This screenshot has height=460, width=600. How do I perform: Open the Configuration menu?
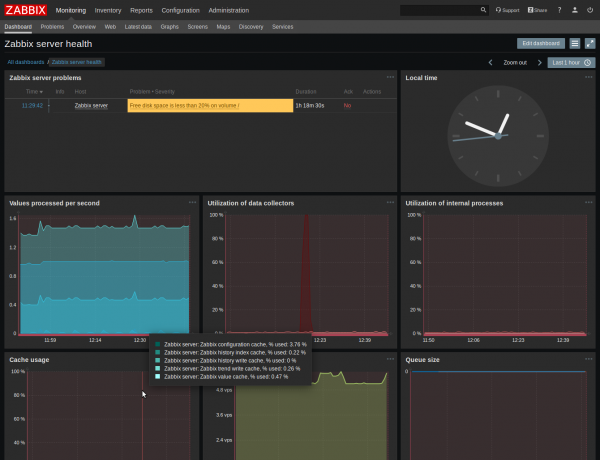(x=180, y=10)
